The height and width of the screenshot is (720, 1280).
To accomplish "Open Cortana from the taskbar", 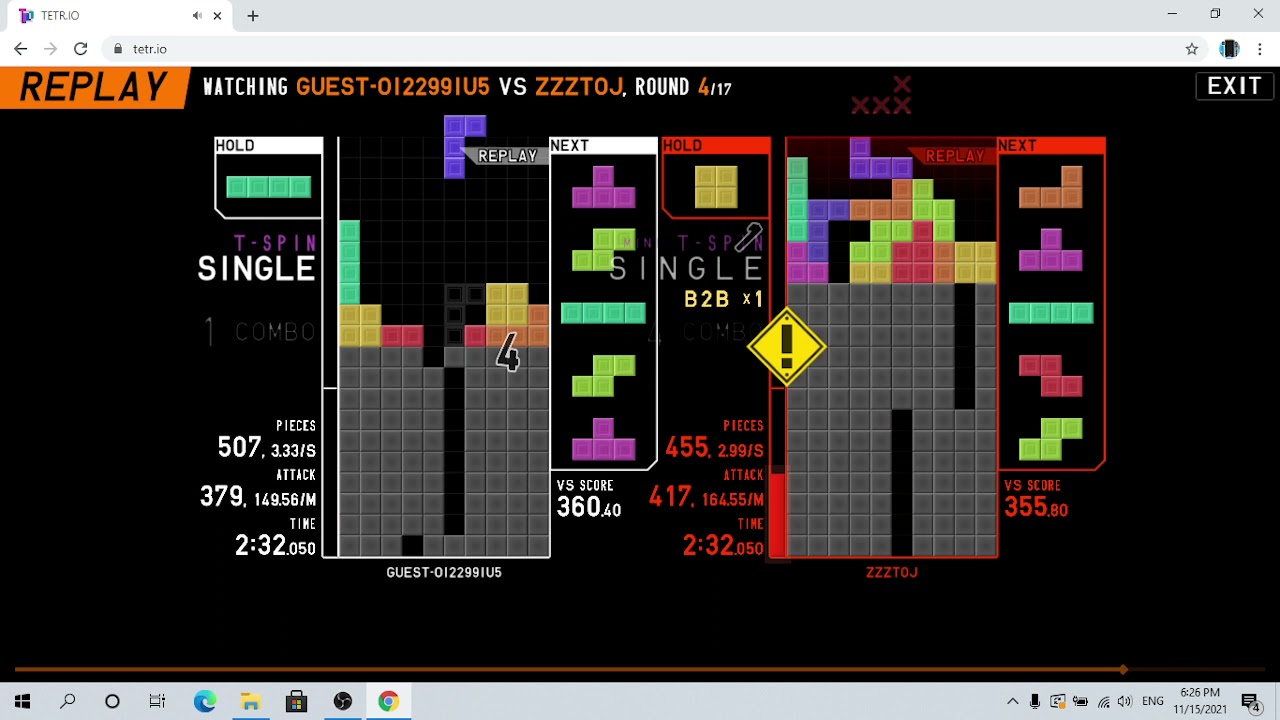I will coord(112,701).
